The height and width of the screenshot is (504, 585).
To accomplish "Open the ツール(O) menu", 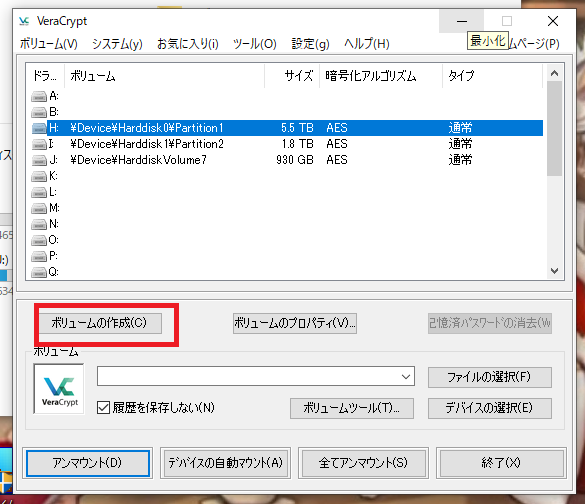I will point(254,44).
